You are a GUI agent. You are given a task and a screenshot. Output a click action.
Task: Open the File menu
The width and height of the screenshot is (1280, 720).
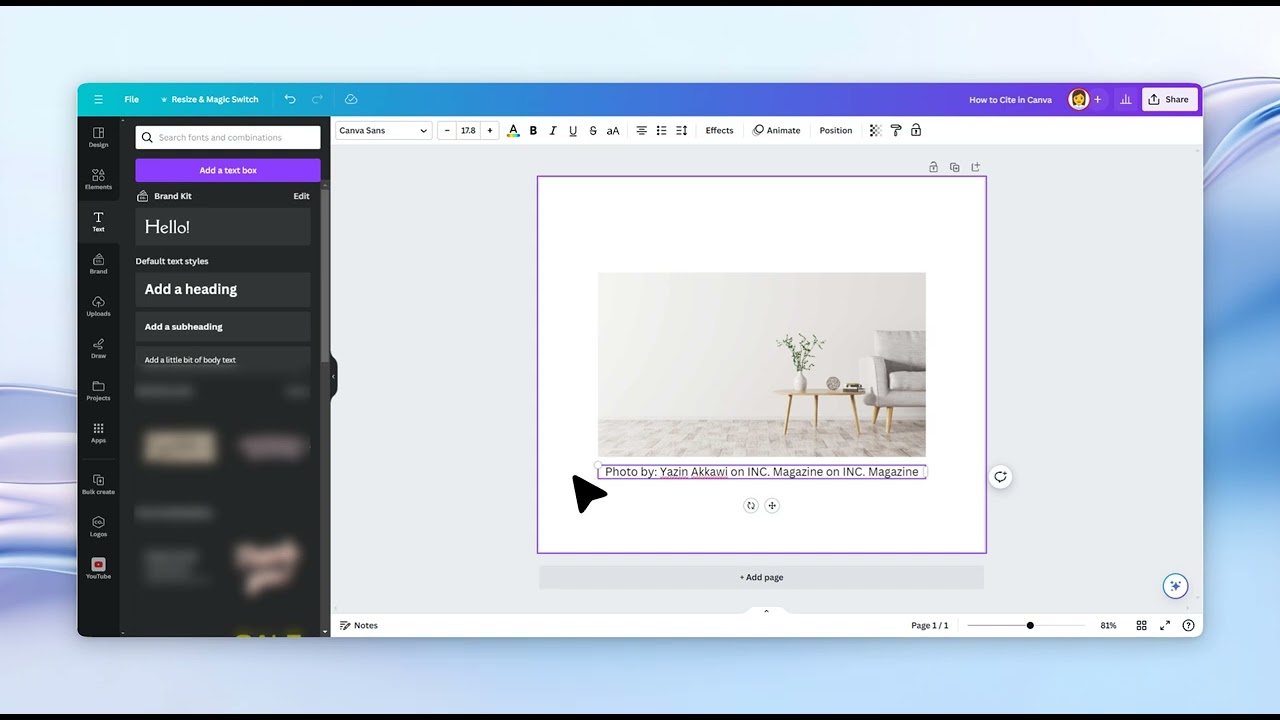click(x=131, y=99)
